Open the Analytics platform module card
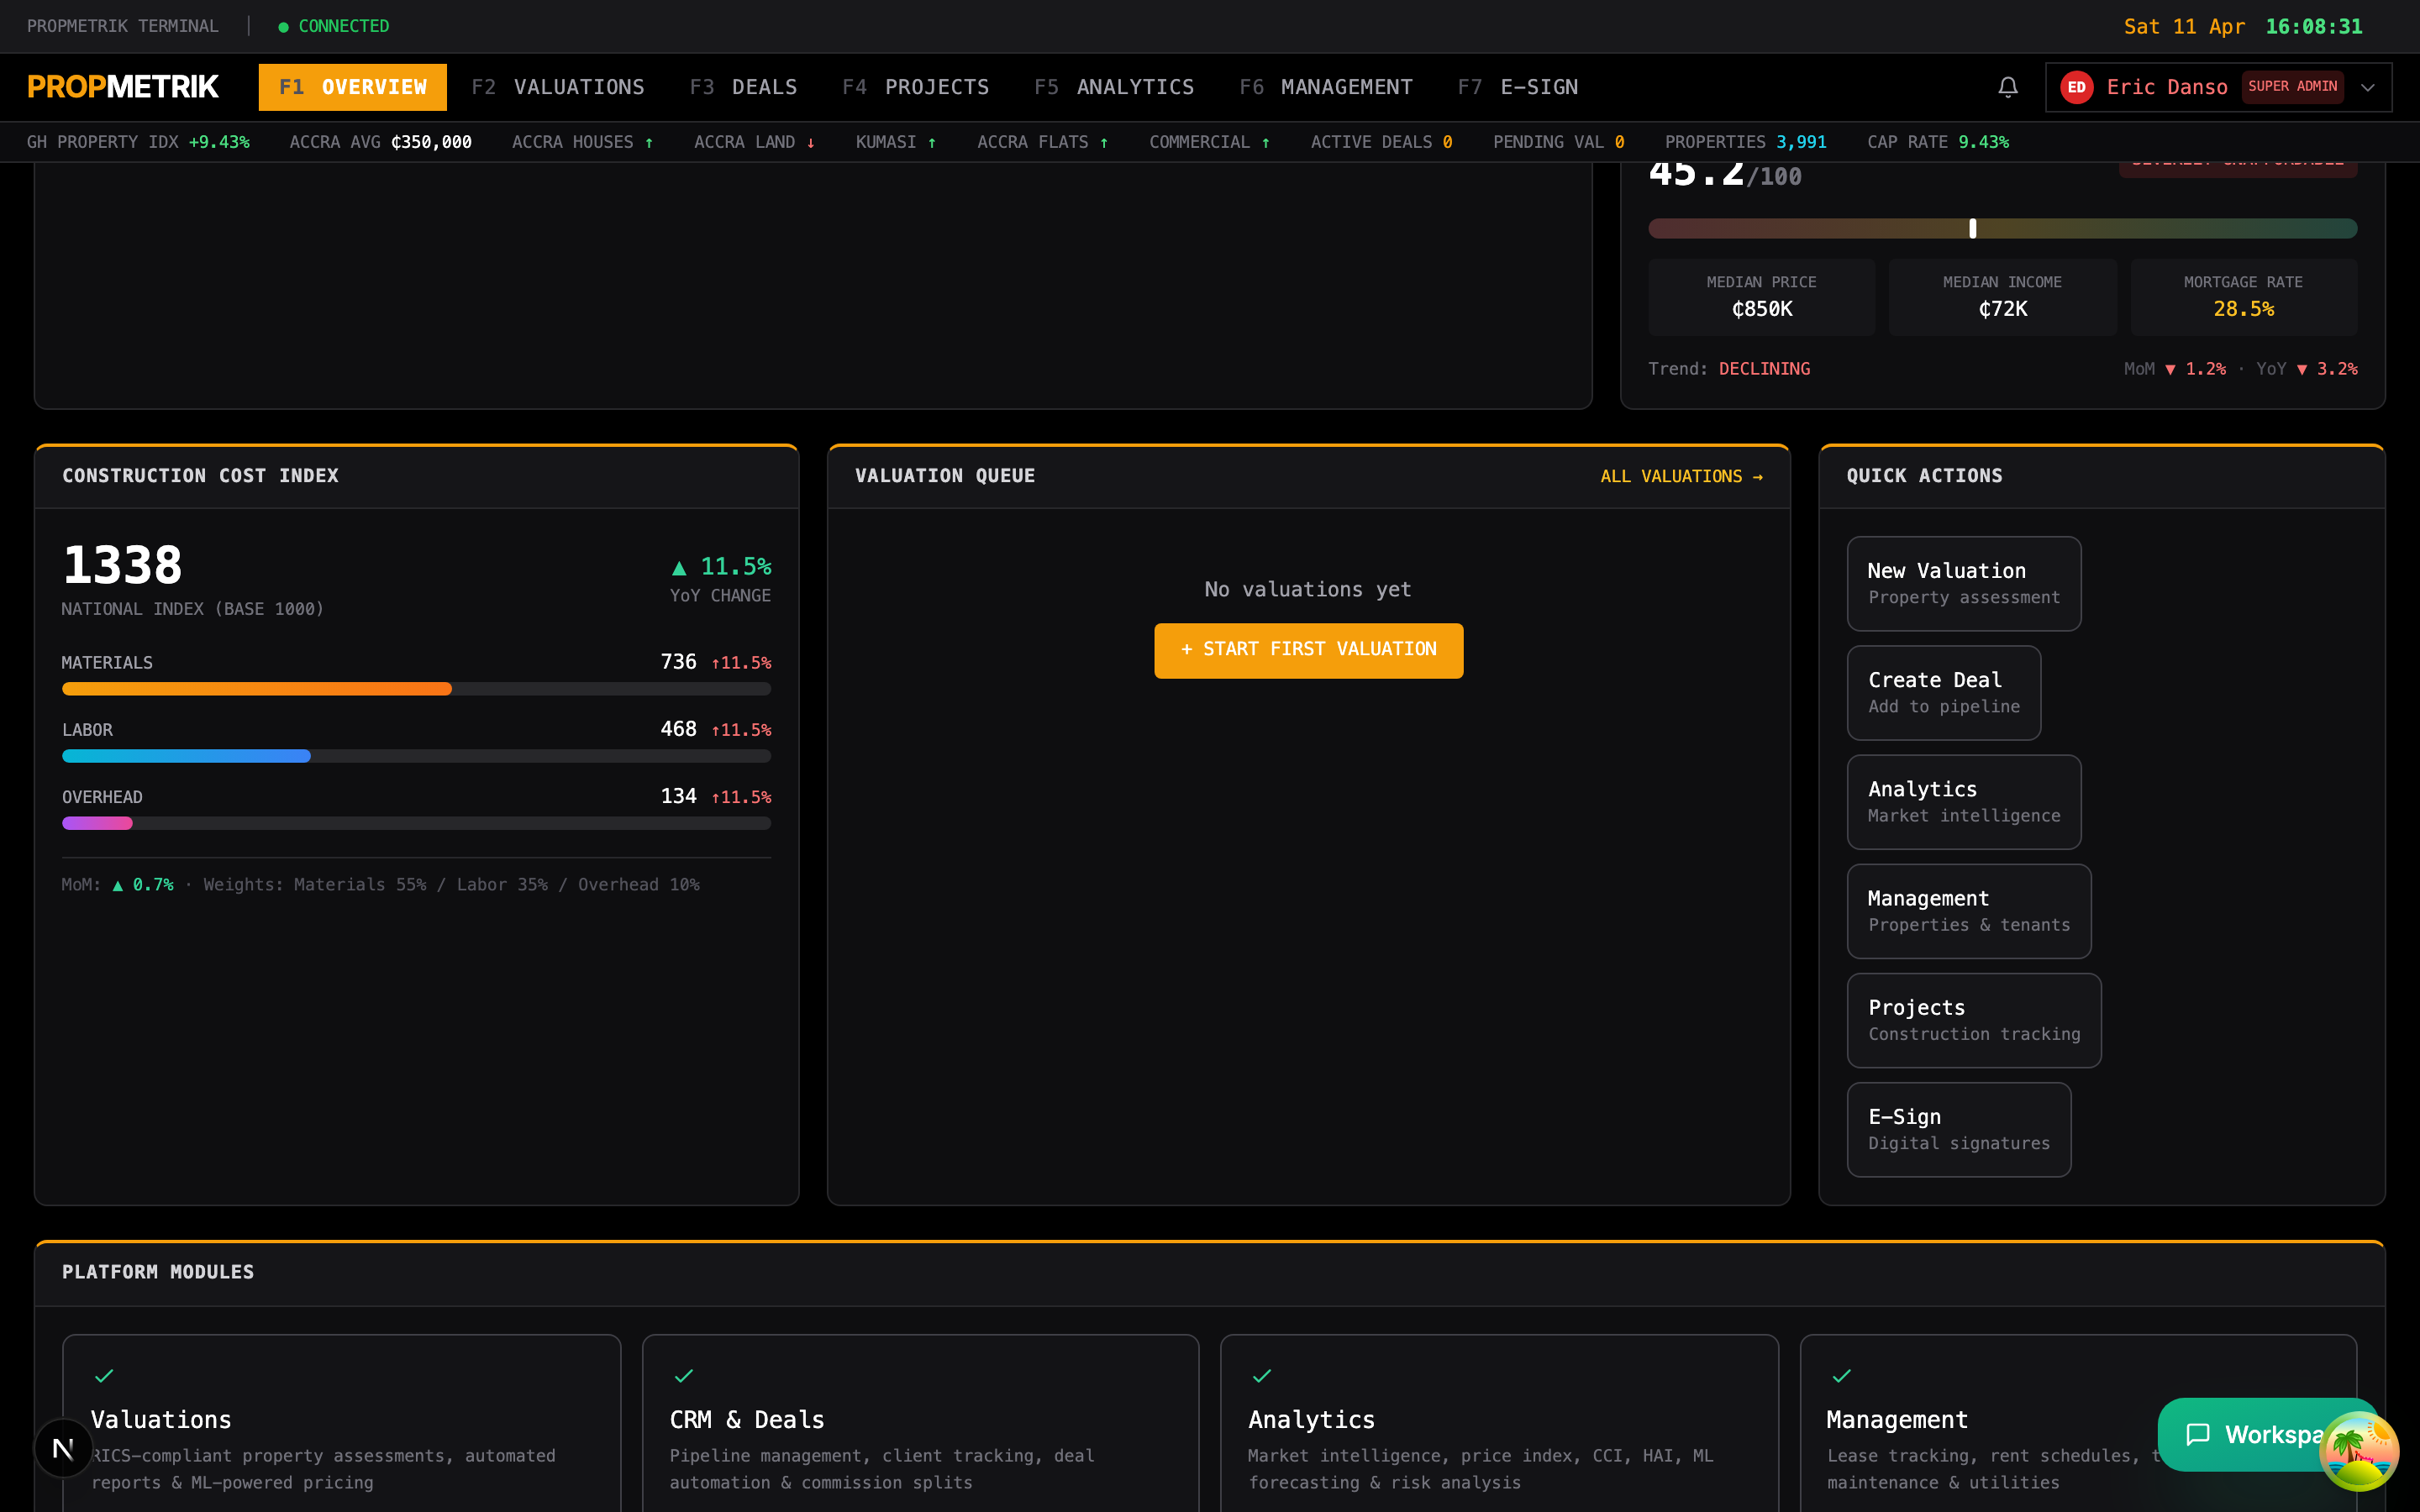 click(1499, 1423)
